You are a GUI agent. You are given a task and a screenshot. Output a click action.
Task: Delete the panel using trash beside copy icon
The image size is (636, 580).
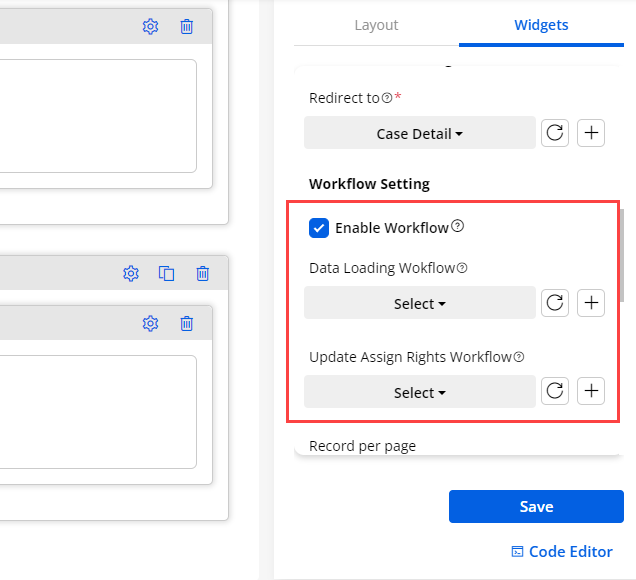[202, 273]
